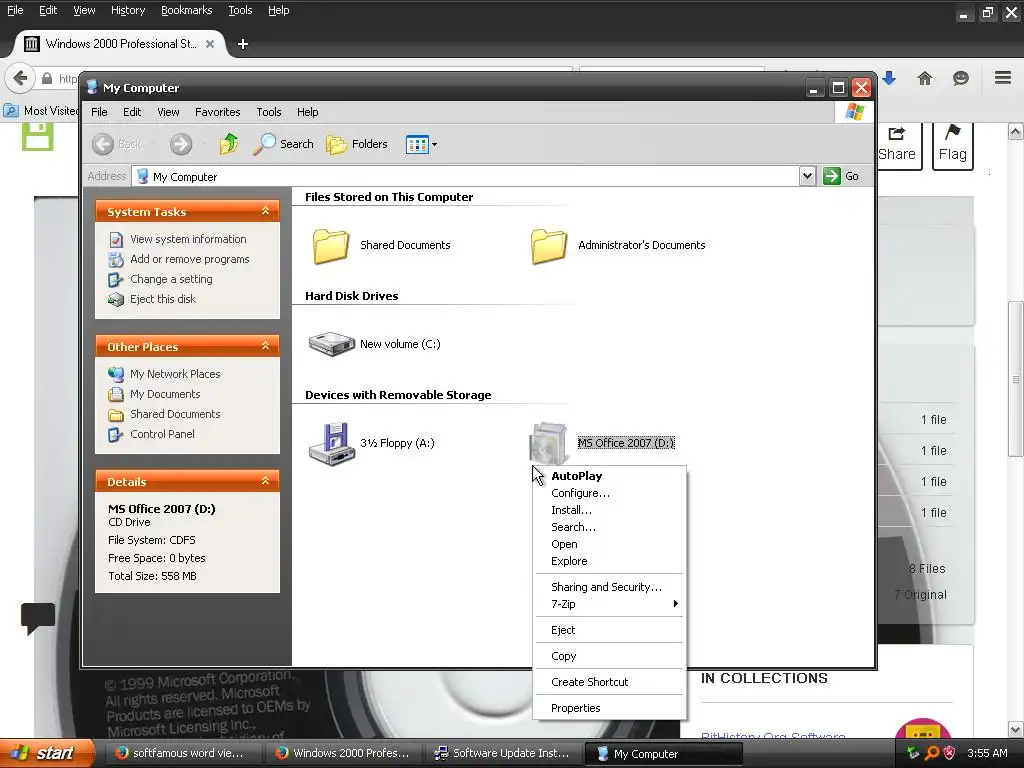The width and height of the screenshot is (1024, 768).
Task: Click the browser chat smiley icon
Action: click(961, 78)
